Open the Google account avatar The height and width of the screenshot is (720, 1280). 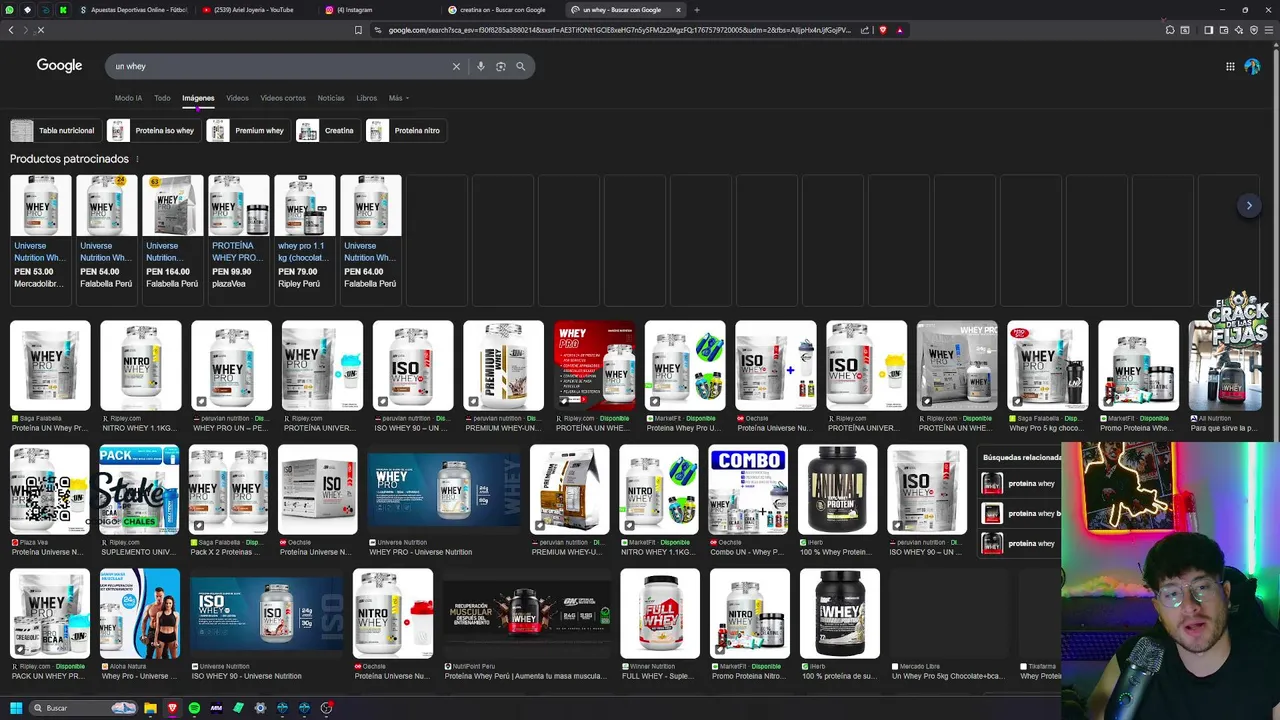point(1252,66)
